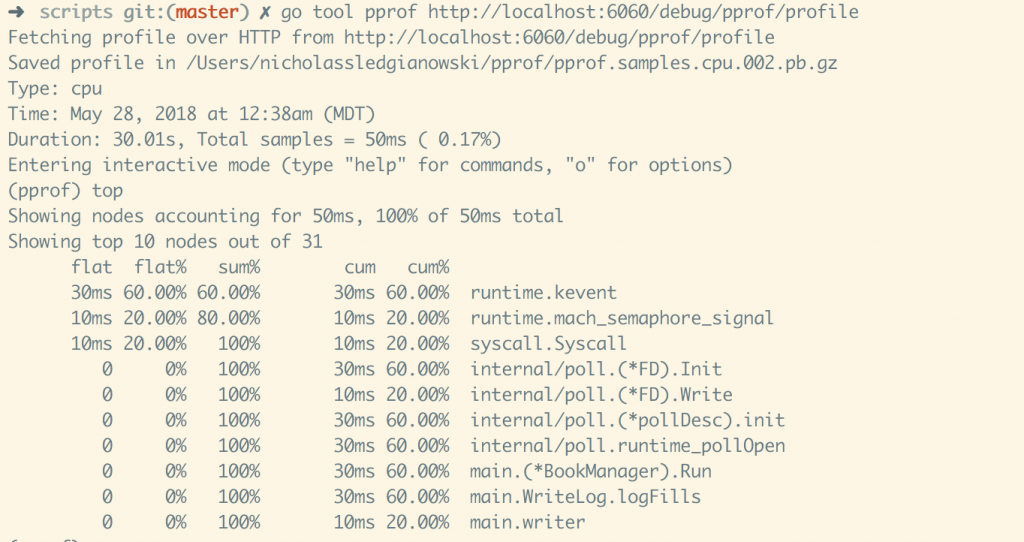Click the main.writer function name
The image size is (1024, 542).
coord(527,522)
